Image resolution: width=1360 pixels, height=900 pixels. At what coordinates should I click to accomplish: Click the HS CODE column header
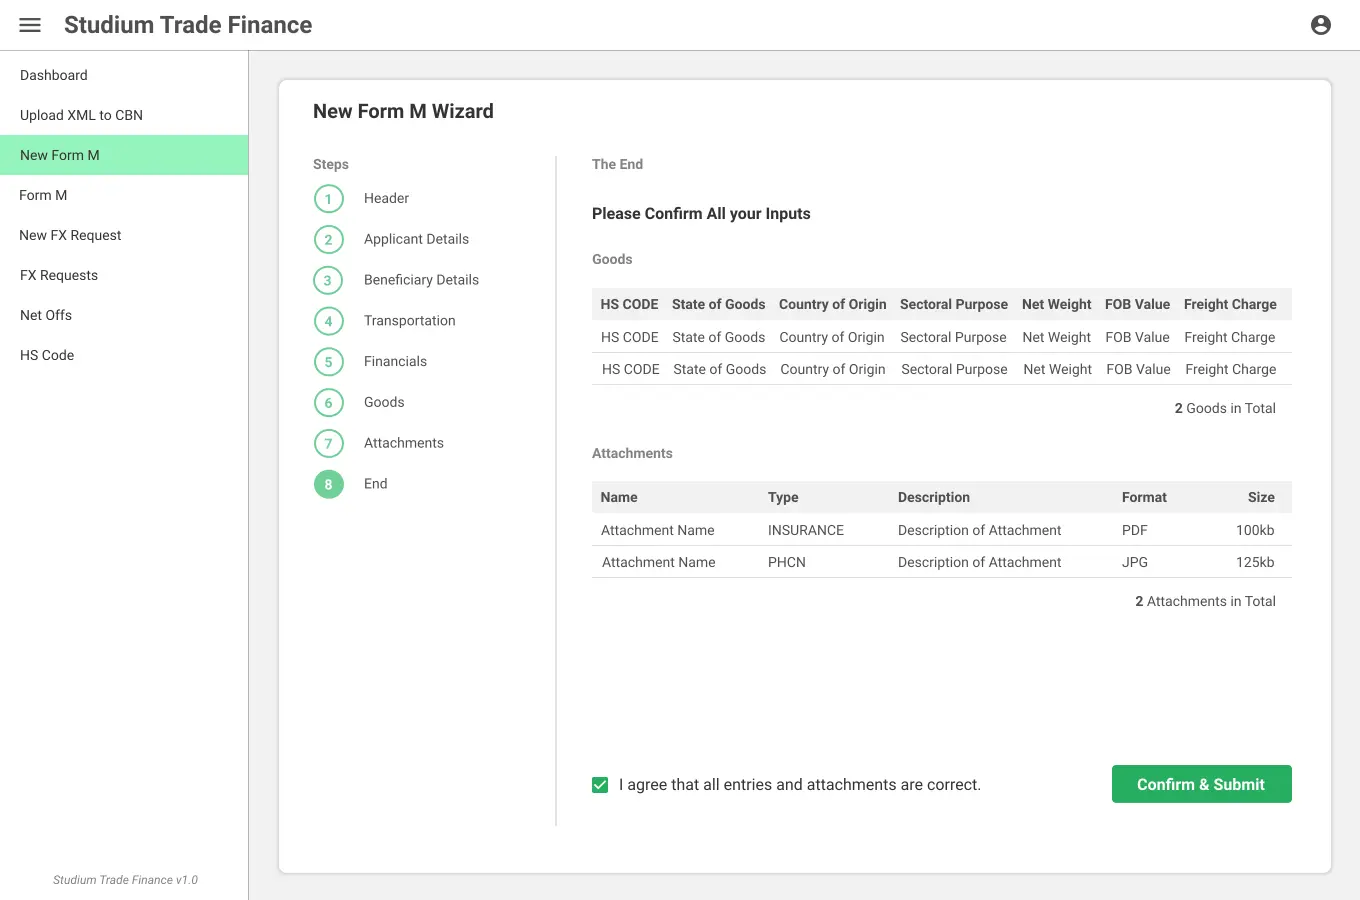629,304
